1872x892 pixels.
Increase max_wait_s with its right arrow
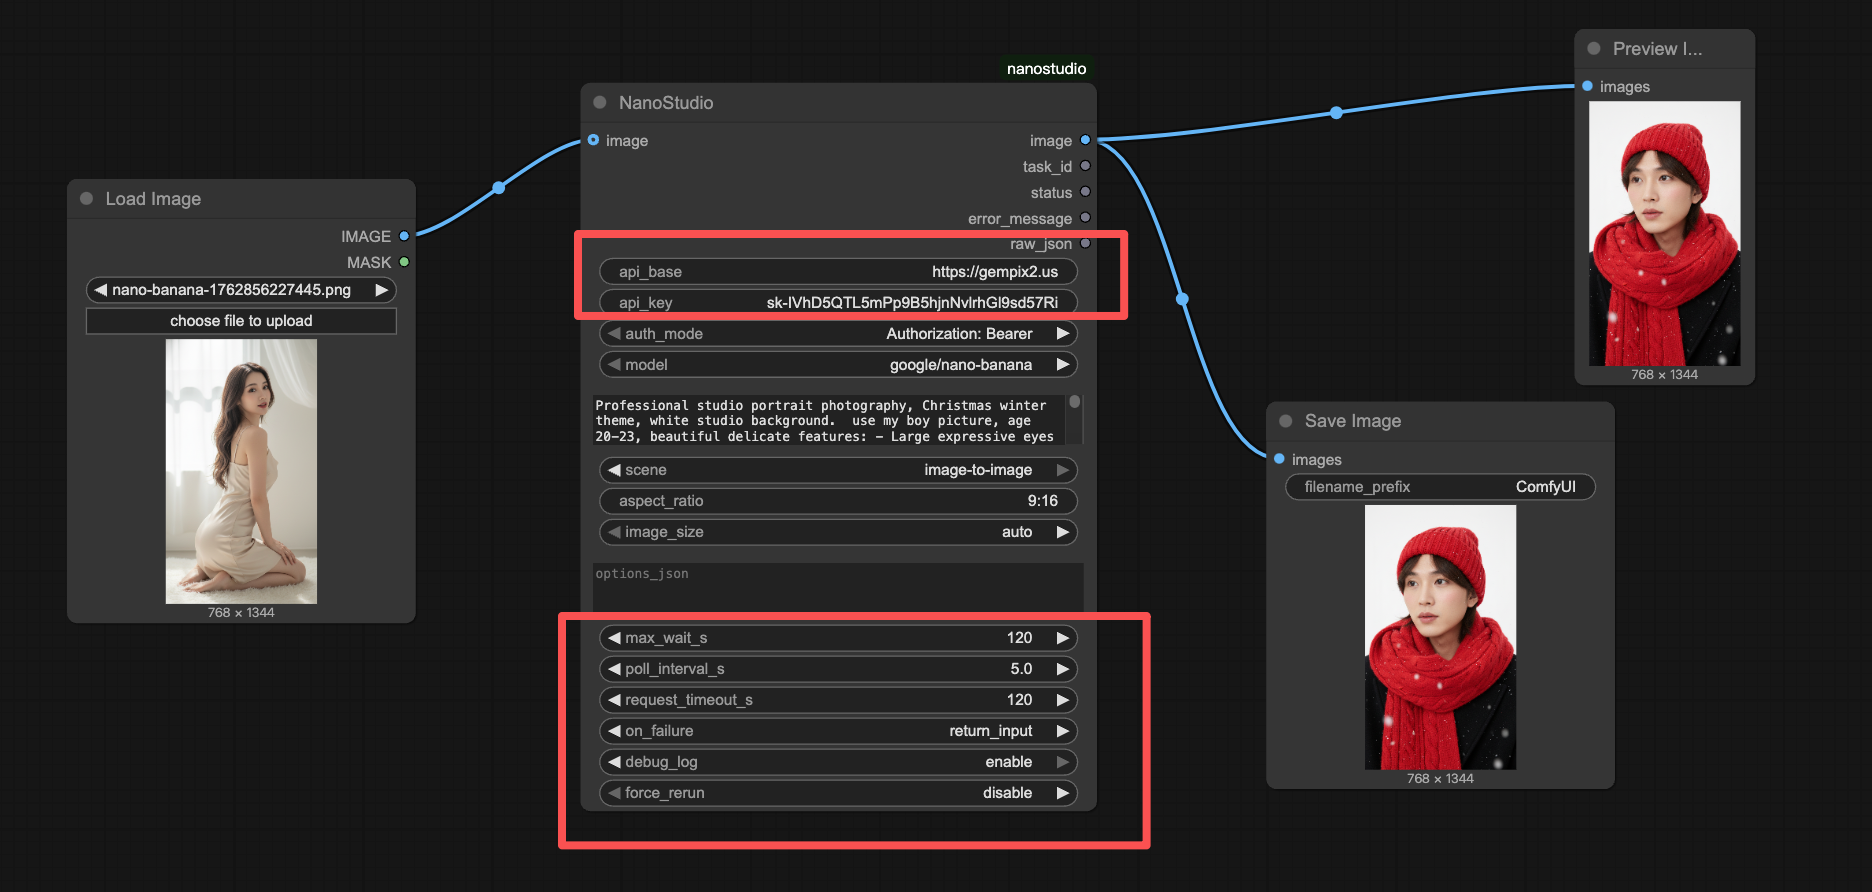point(1063,638)
